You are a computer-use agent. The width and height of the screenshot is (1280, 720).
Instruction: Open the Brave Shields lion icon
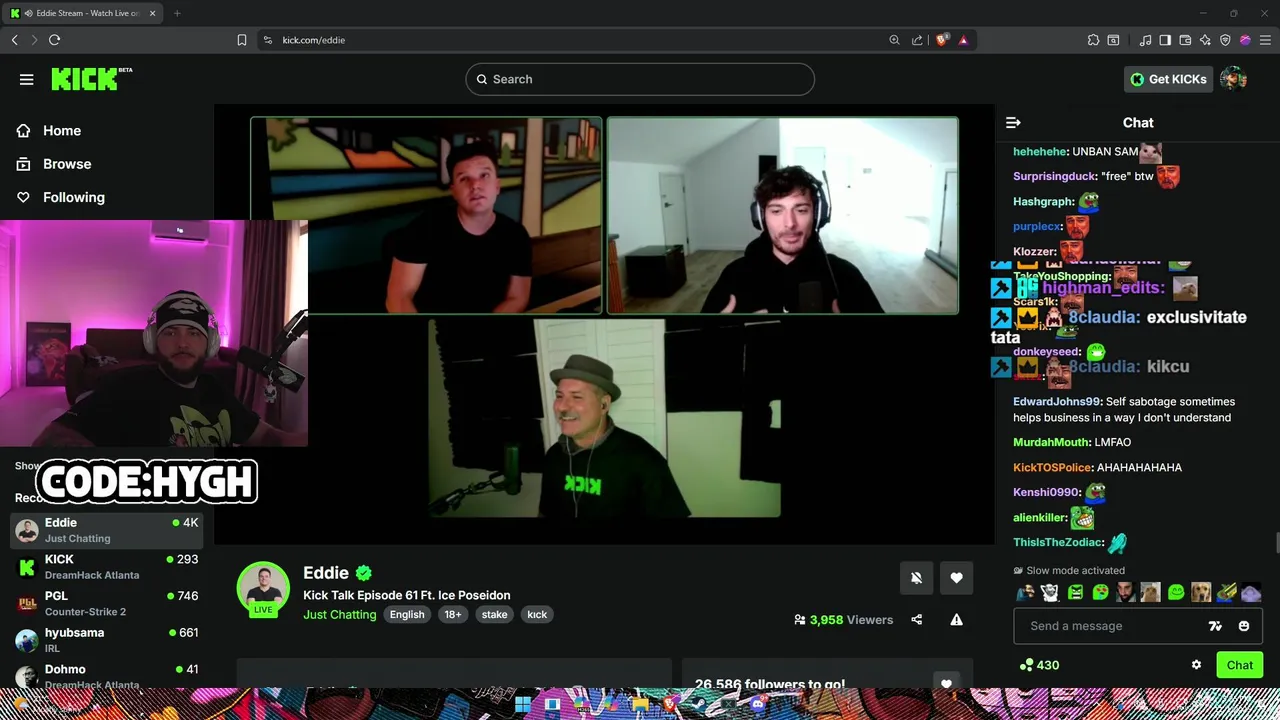point(942,40)
